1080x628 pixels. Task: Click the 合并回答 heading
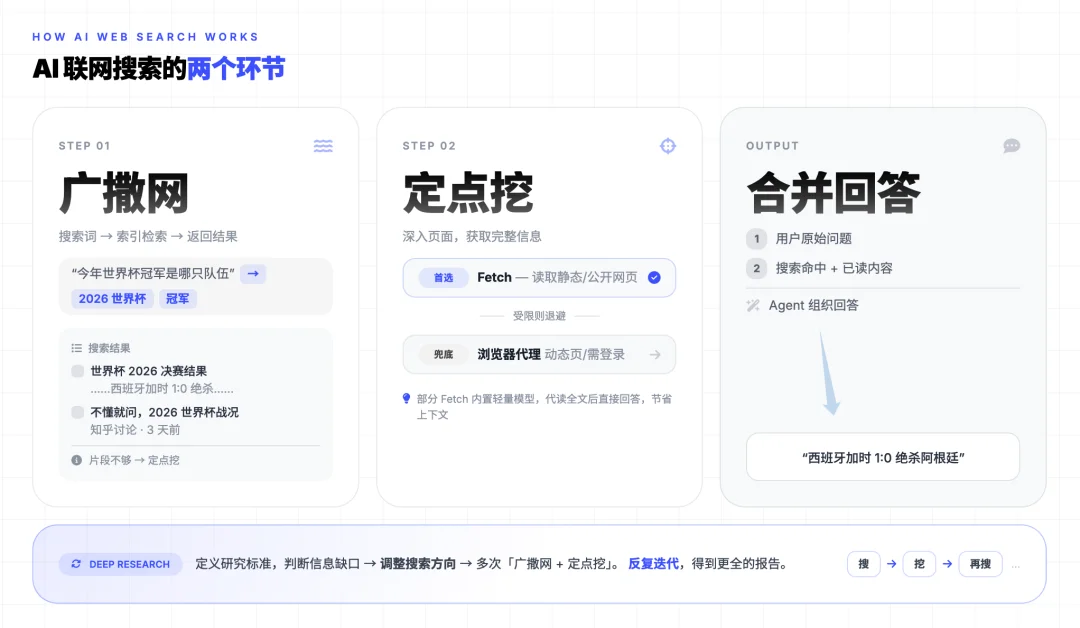(x=833, y=193)
